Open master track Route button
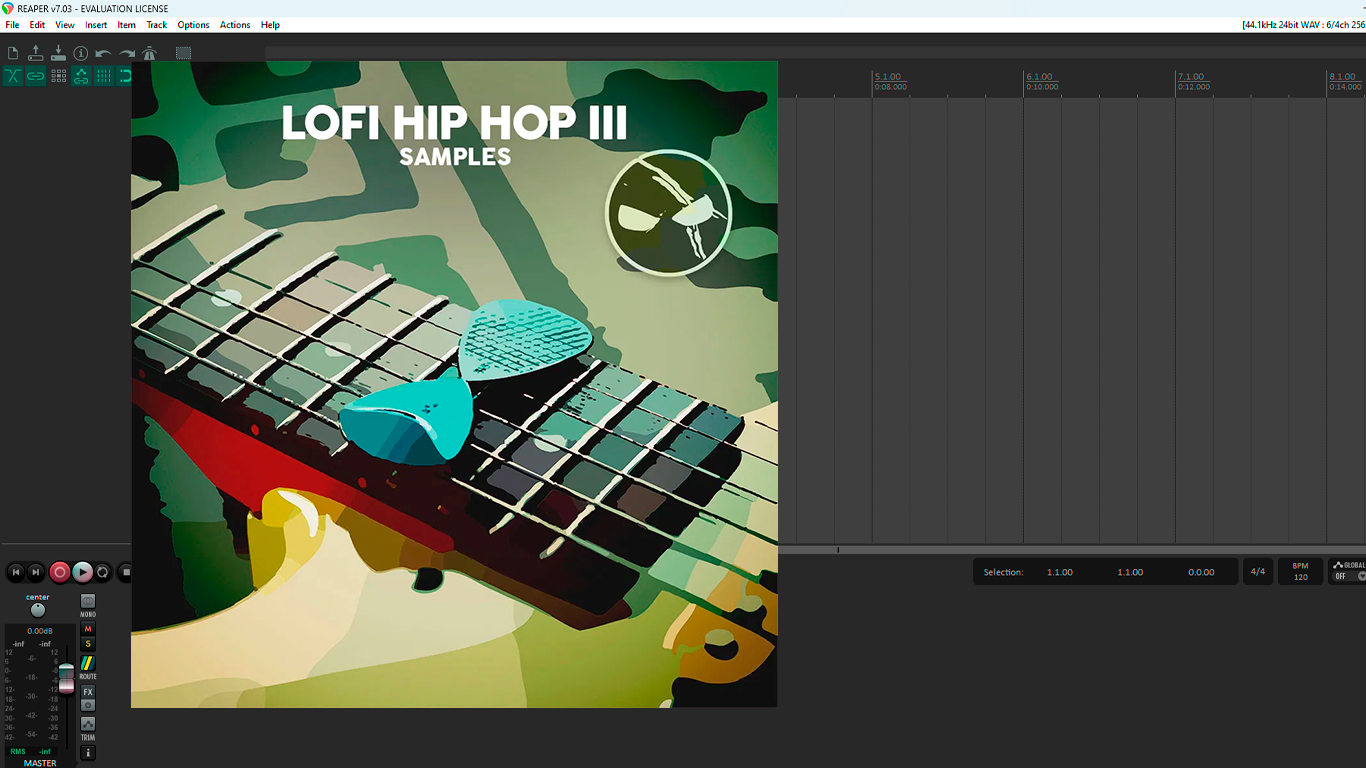 (88, 664)
